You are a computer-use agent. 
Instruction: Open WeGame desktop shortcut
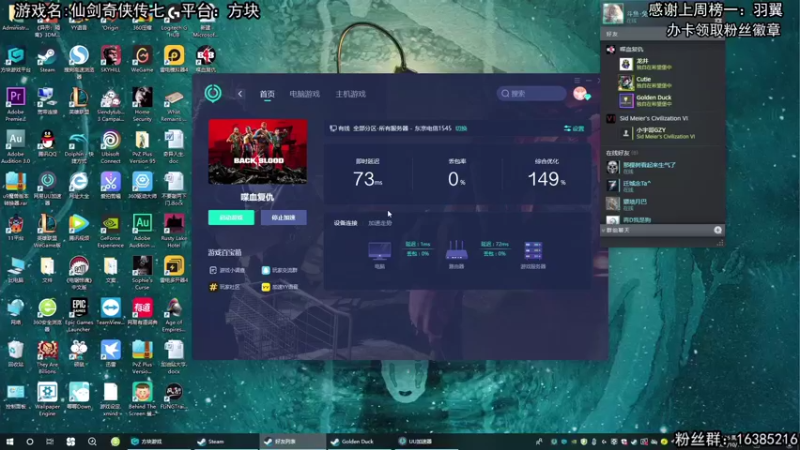point(142,59)
